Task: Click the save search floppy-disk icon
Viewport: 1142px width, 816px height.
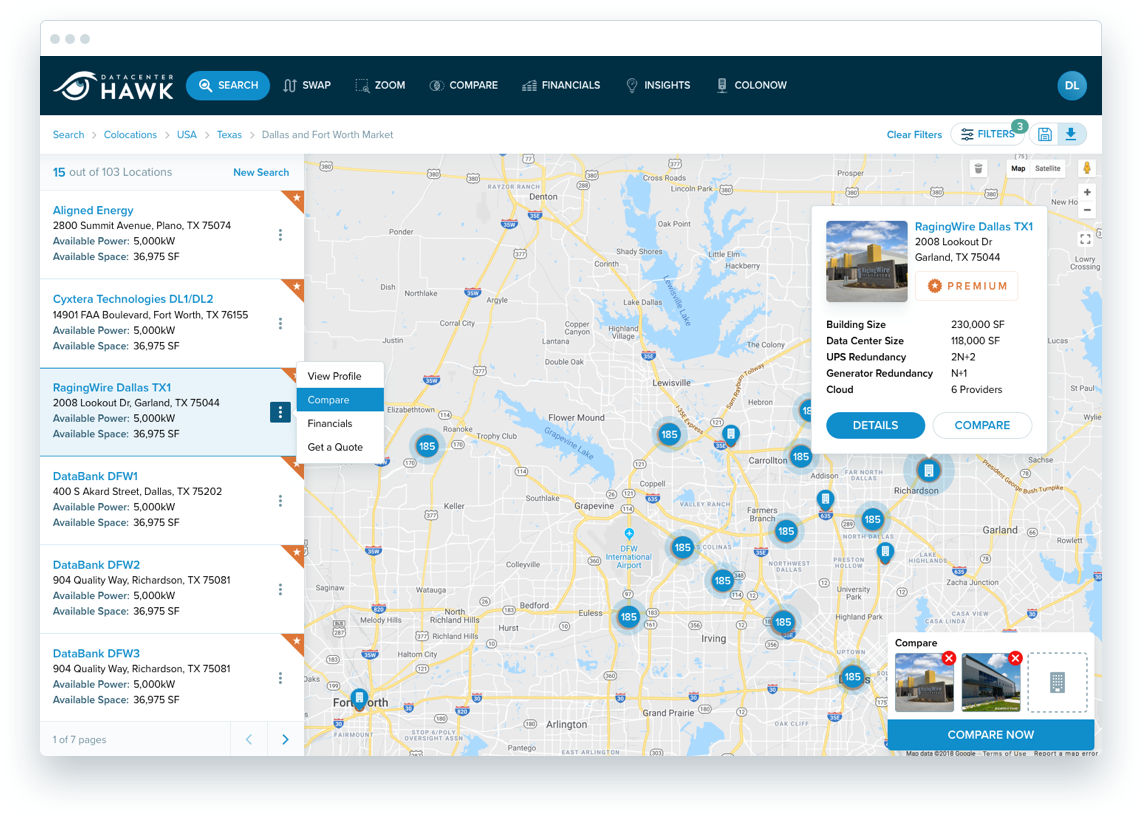Action: (x=1044, y=134)
